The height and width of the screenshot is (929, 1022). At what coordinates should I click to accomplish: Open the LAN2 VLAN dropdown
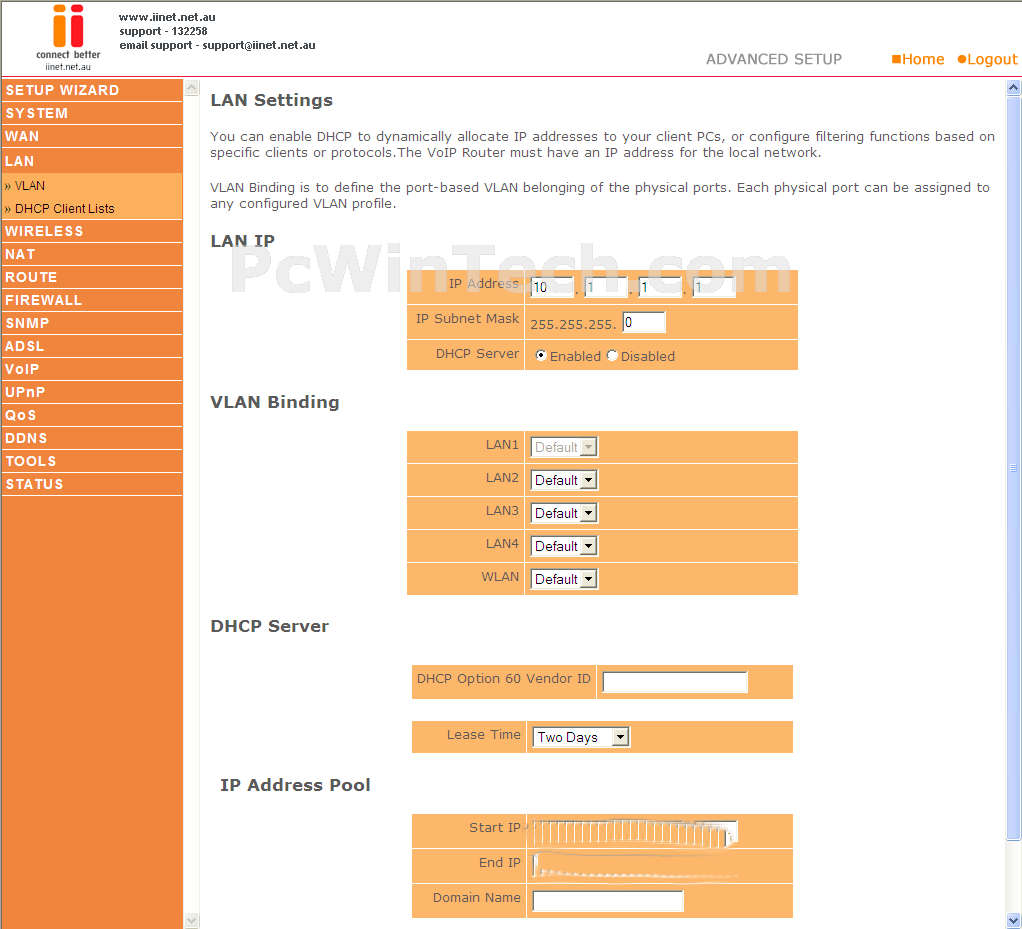tap(564, 480)
